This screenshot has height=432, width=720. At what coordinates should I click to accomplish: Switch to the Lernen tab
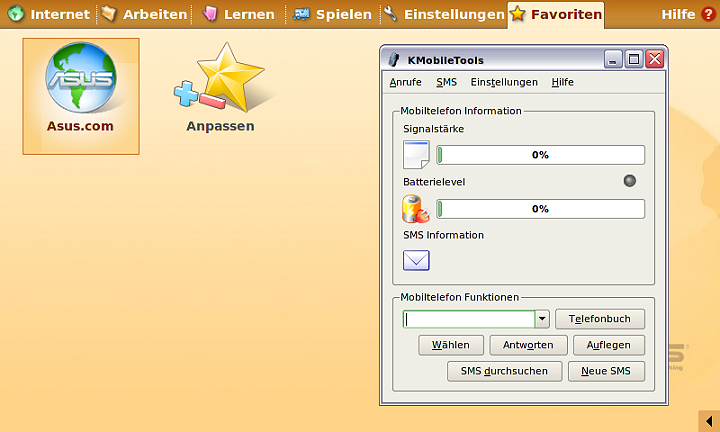239,14
